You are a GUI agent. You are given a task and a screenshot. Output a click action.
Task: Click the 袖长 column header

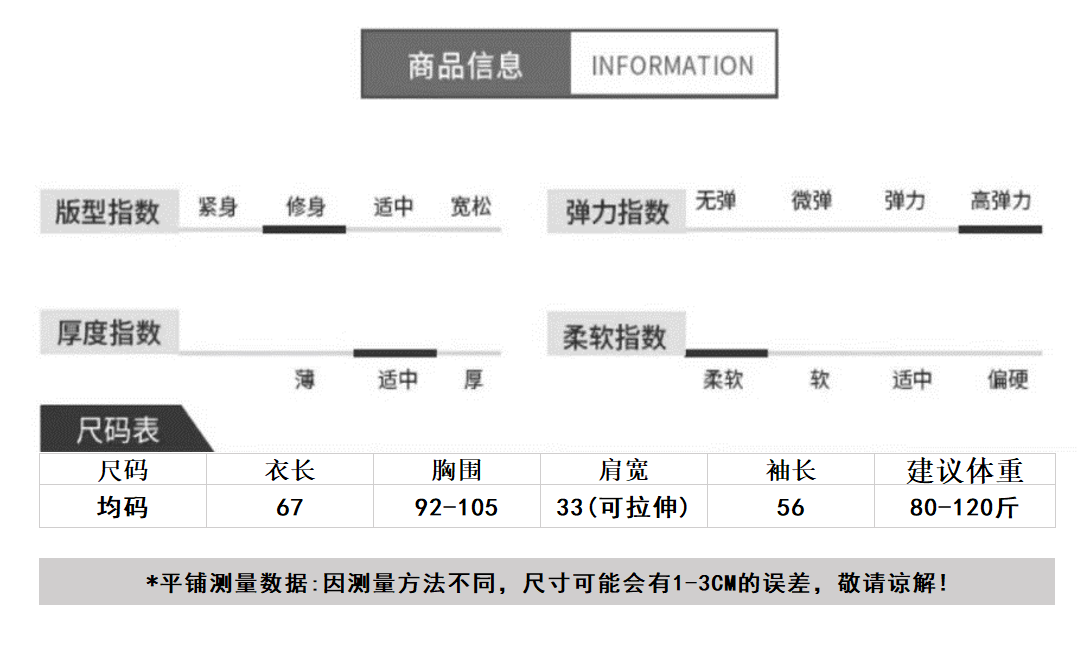click(791, 470)
